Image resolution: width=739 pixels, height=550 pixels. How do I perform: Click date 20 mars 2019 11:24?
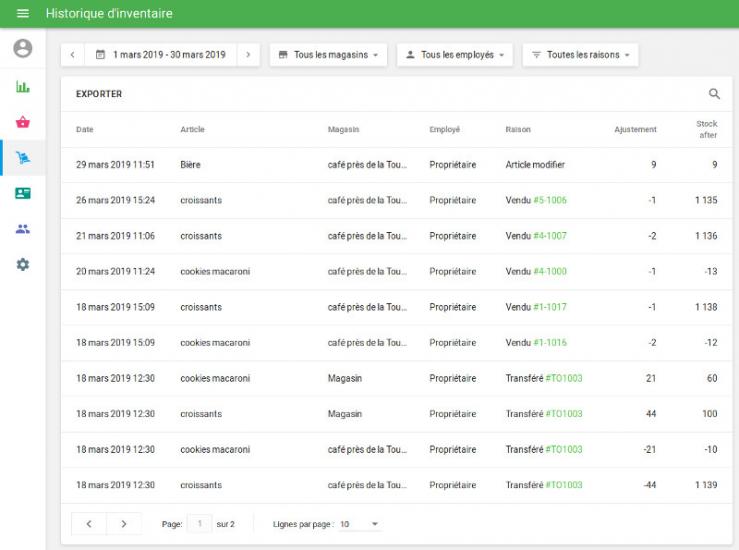115,271
